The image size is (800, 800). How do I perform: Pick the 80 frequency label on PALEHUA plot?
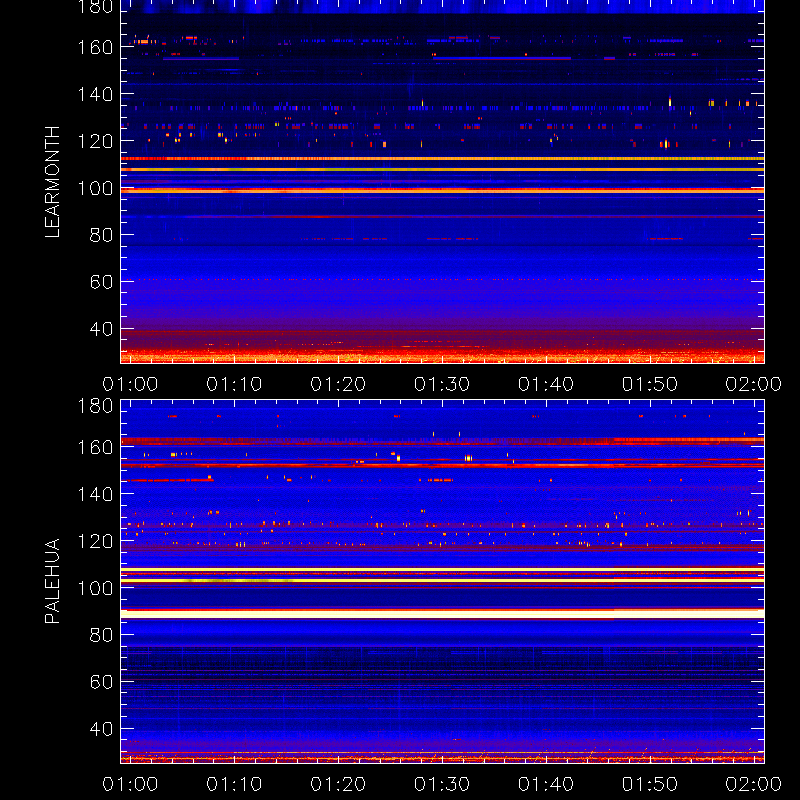click(x=101, y=635)
